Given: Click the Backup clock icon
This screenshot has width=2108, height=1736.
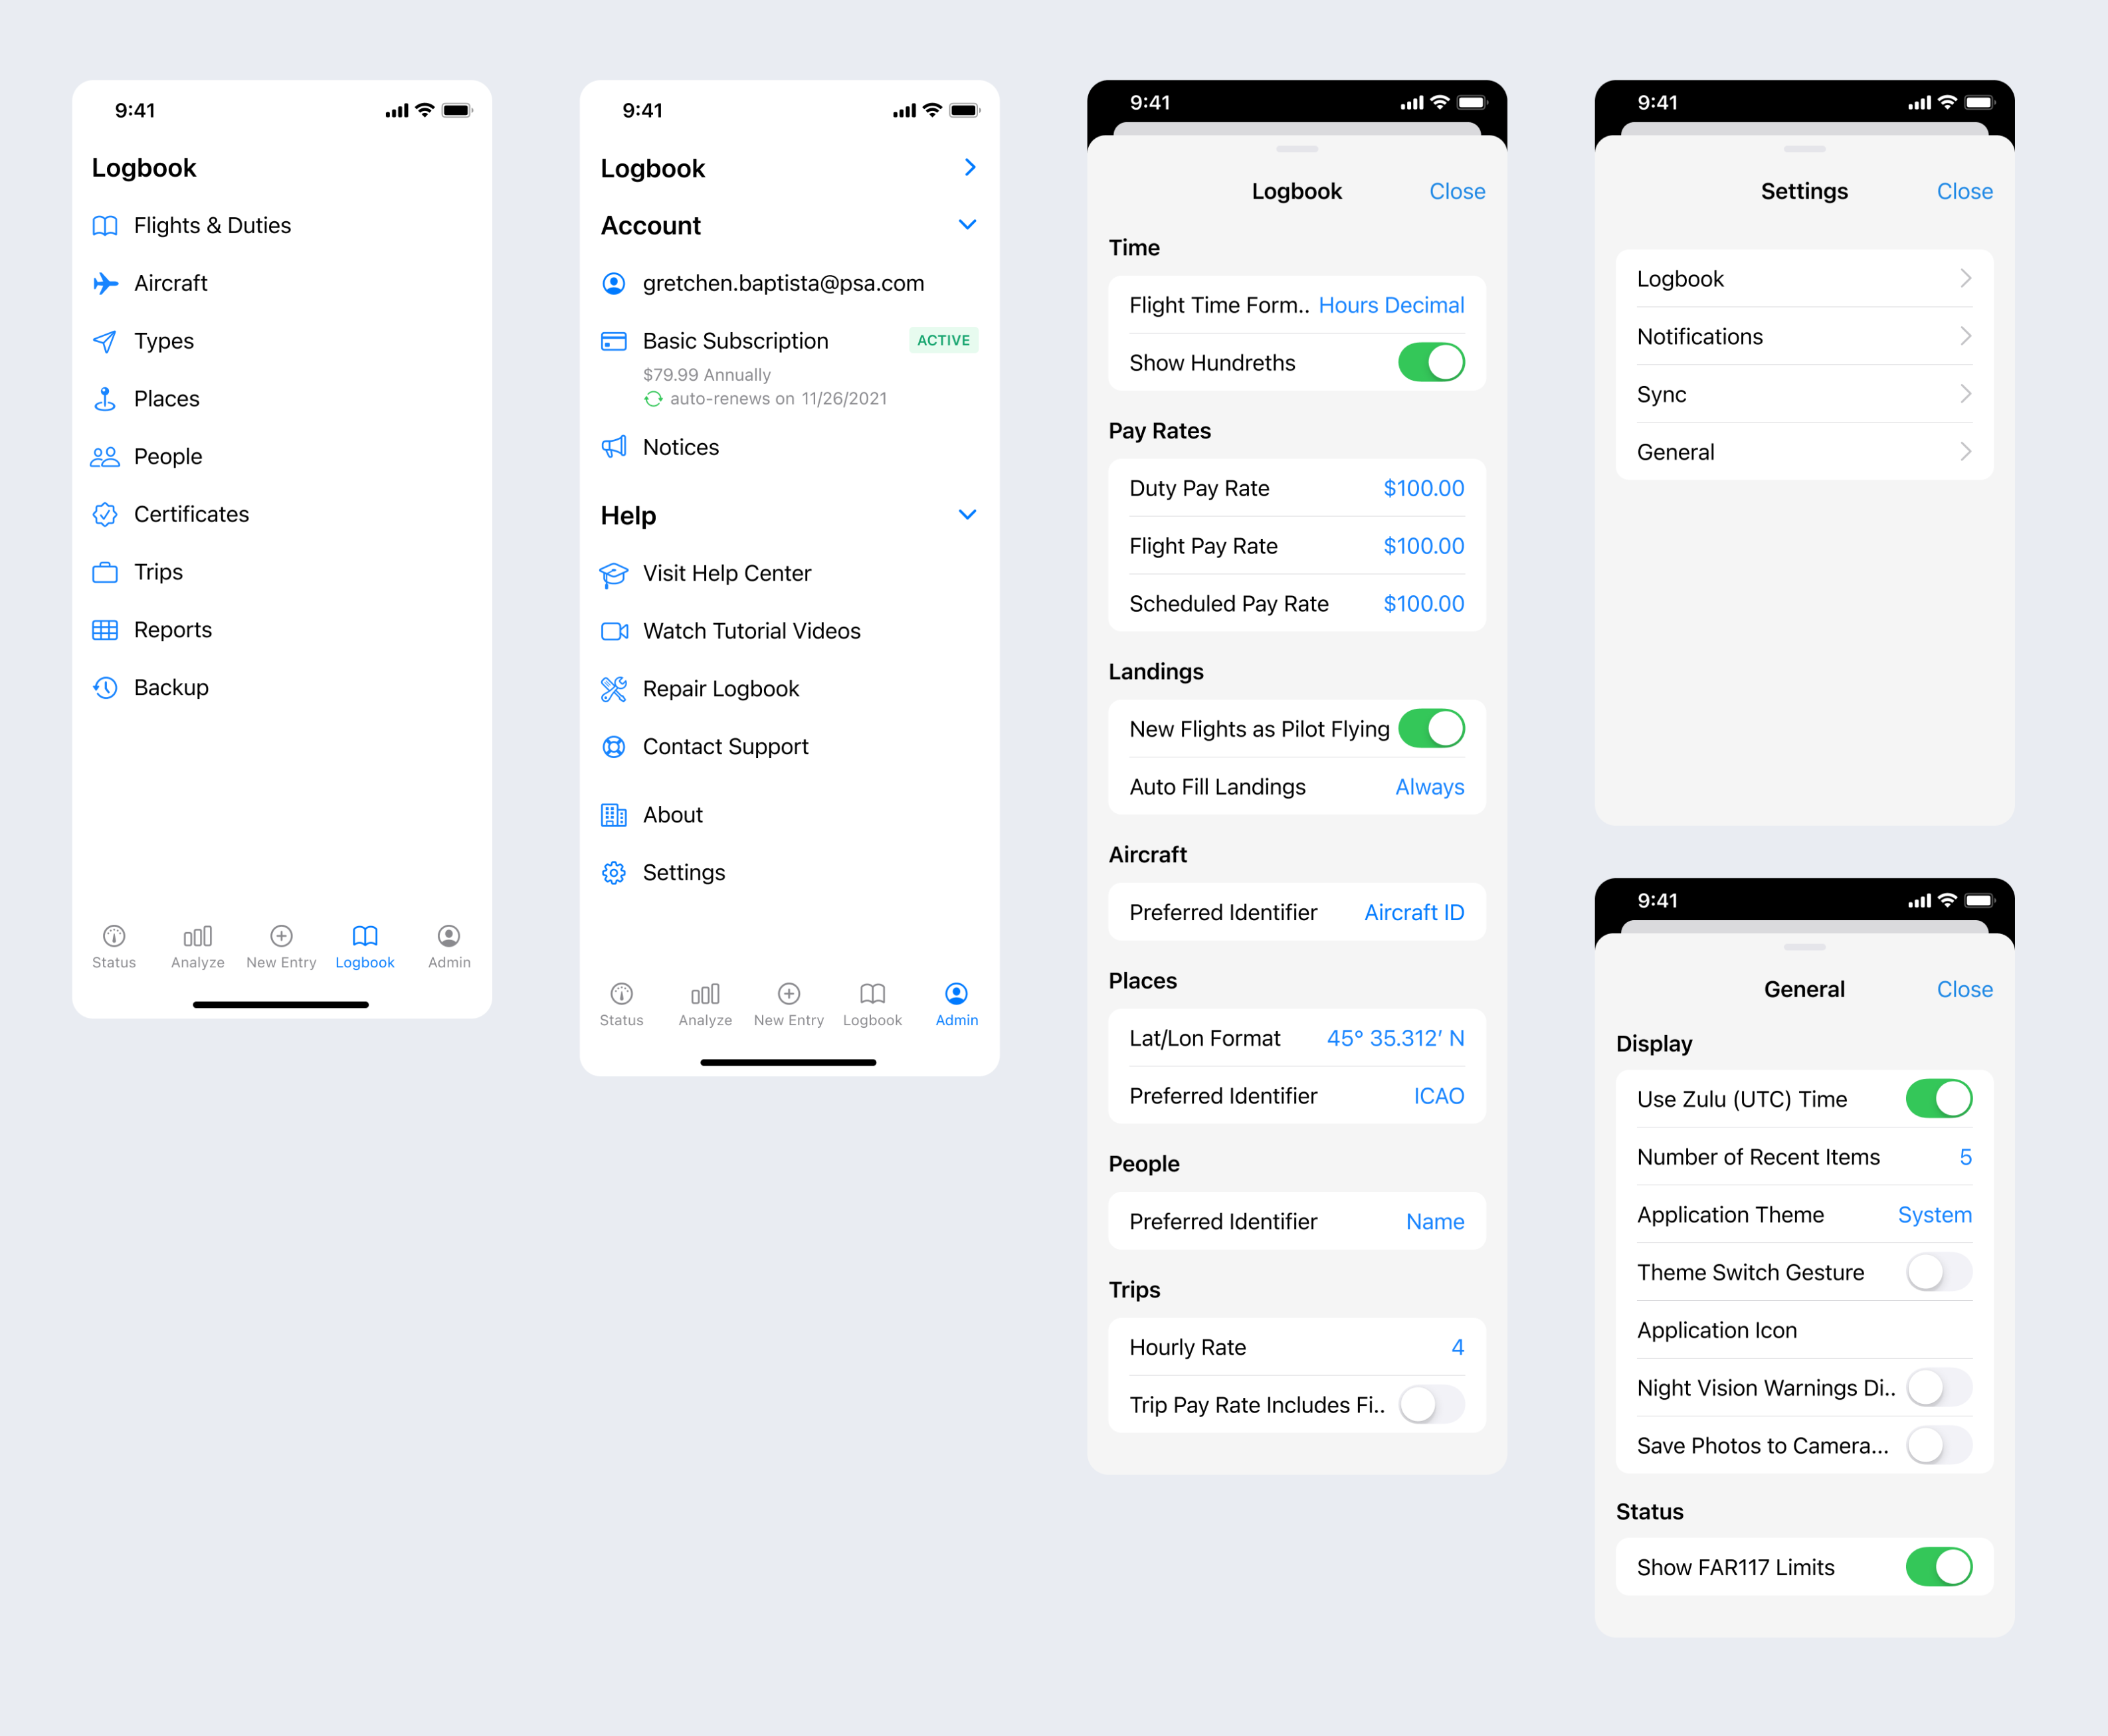Looking at the screenshot, I should [105, 688].
